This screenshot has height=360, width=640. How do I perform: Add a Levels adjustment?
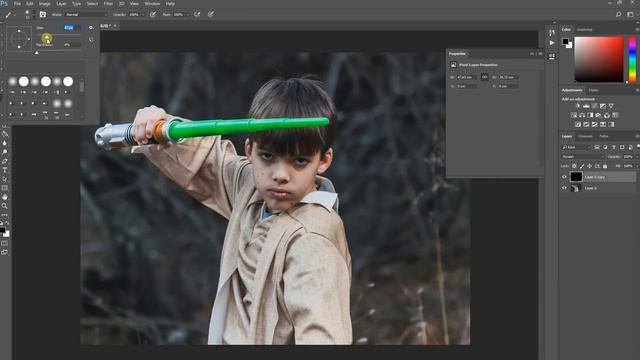click(586, 106)
